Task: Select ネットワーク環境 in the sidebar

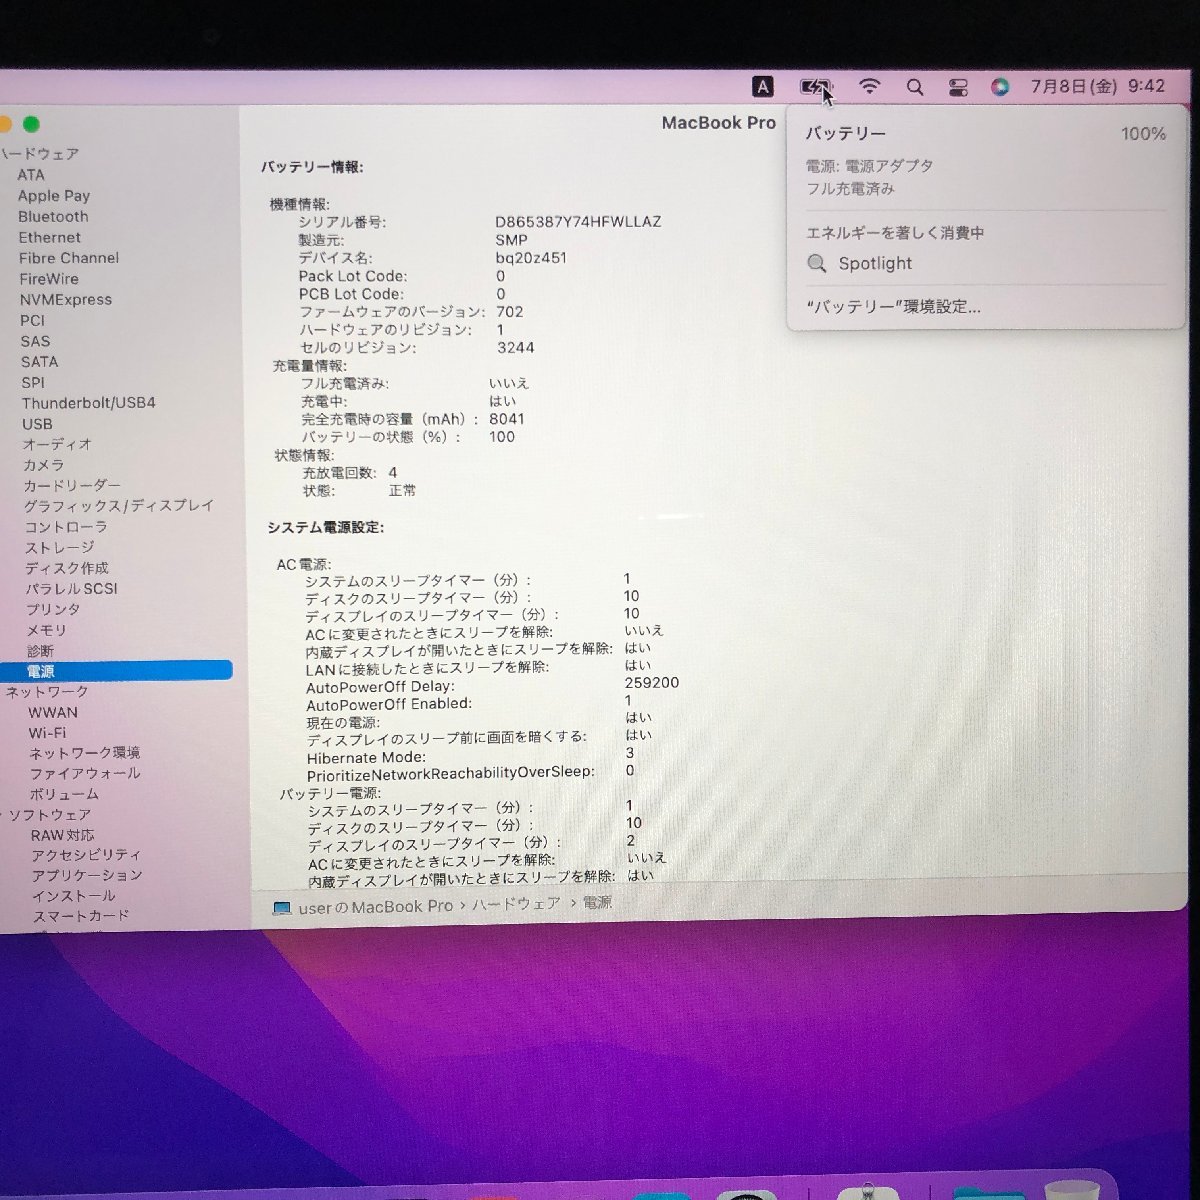Action: tap(84, 753)
